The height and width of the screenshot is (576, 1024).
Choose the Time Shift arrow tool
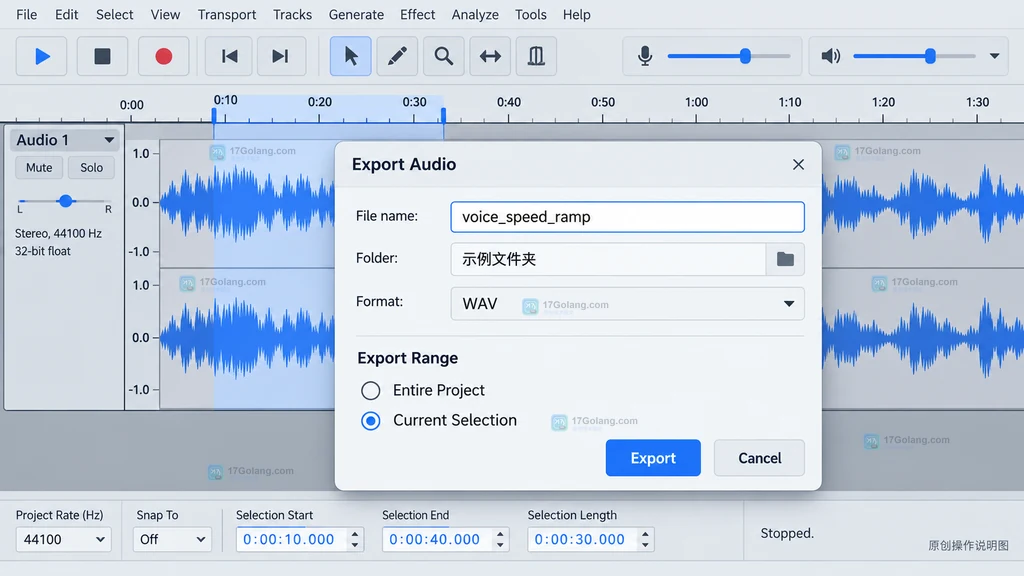[490, 56]
